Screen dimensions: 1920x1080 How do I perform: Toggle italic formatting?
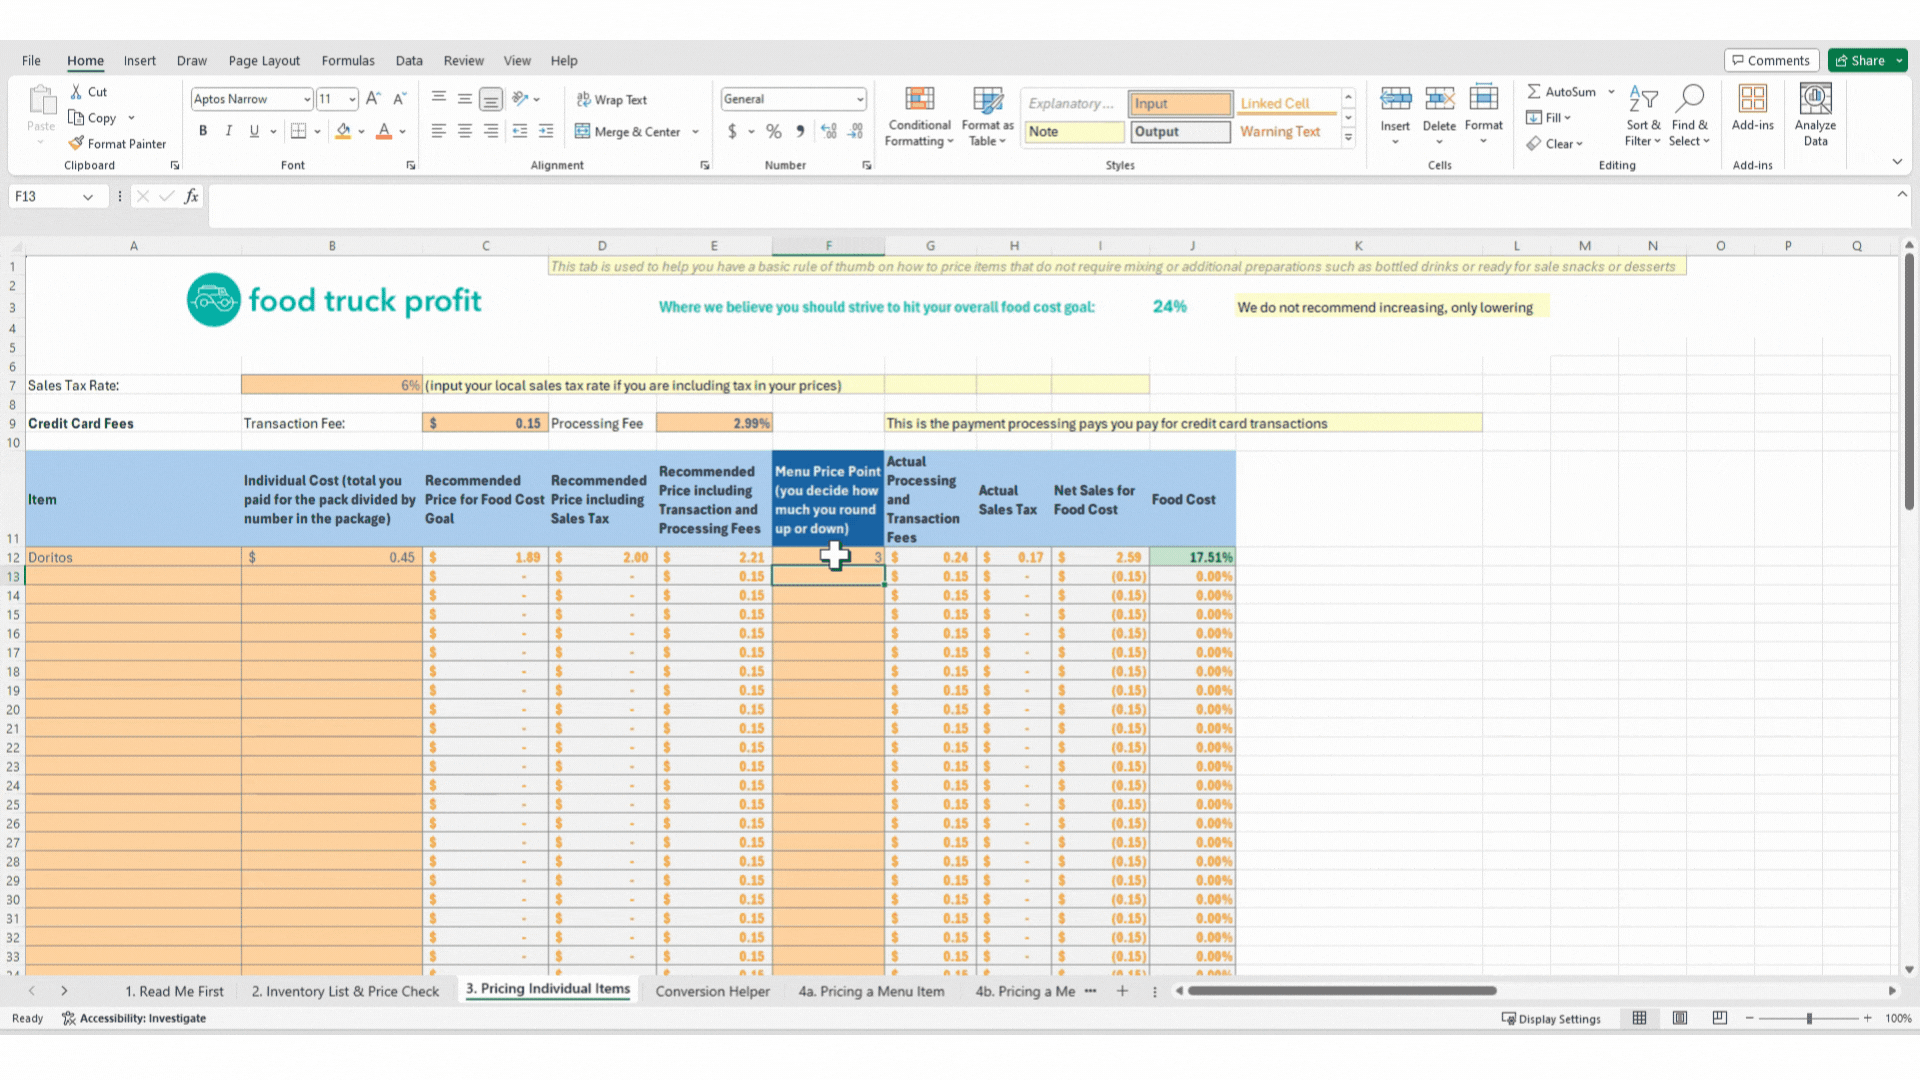(229, 131)
